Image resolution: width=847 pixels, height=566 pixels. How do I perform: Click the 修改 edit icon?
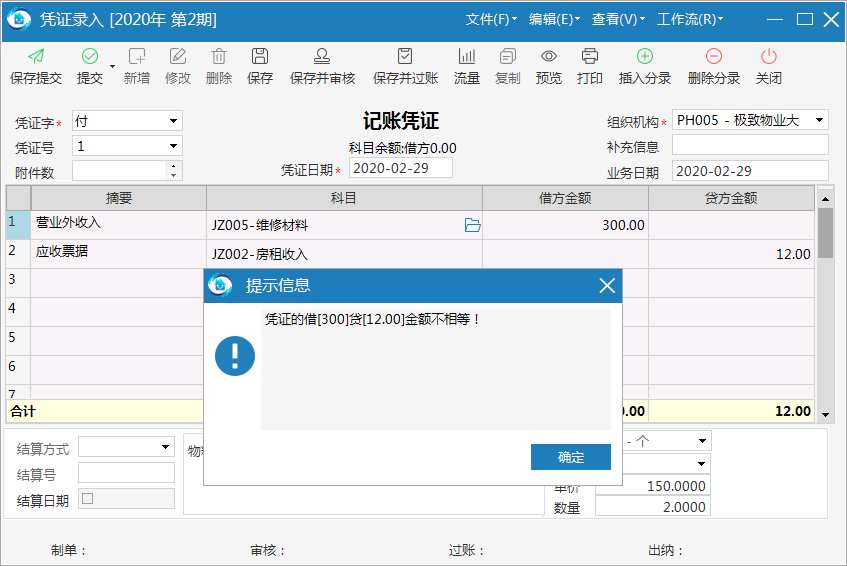pyautogui.click(x=178, y=56)
